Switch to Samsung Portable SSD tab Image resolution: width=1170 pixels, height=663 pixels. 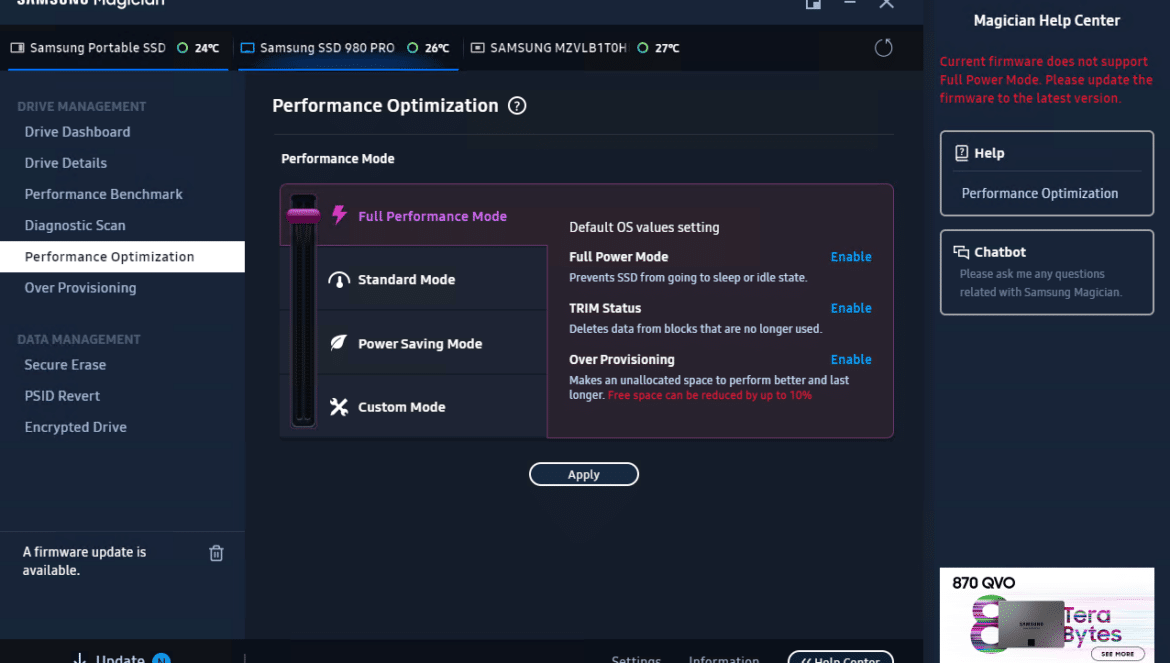click(118, 48)
